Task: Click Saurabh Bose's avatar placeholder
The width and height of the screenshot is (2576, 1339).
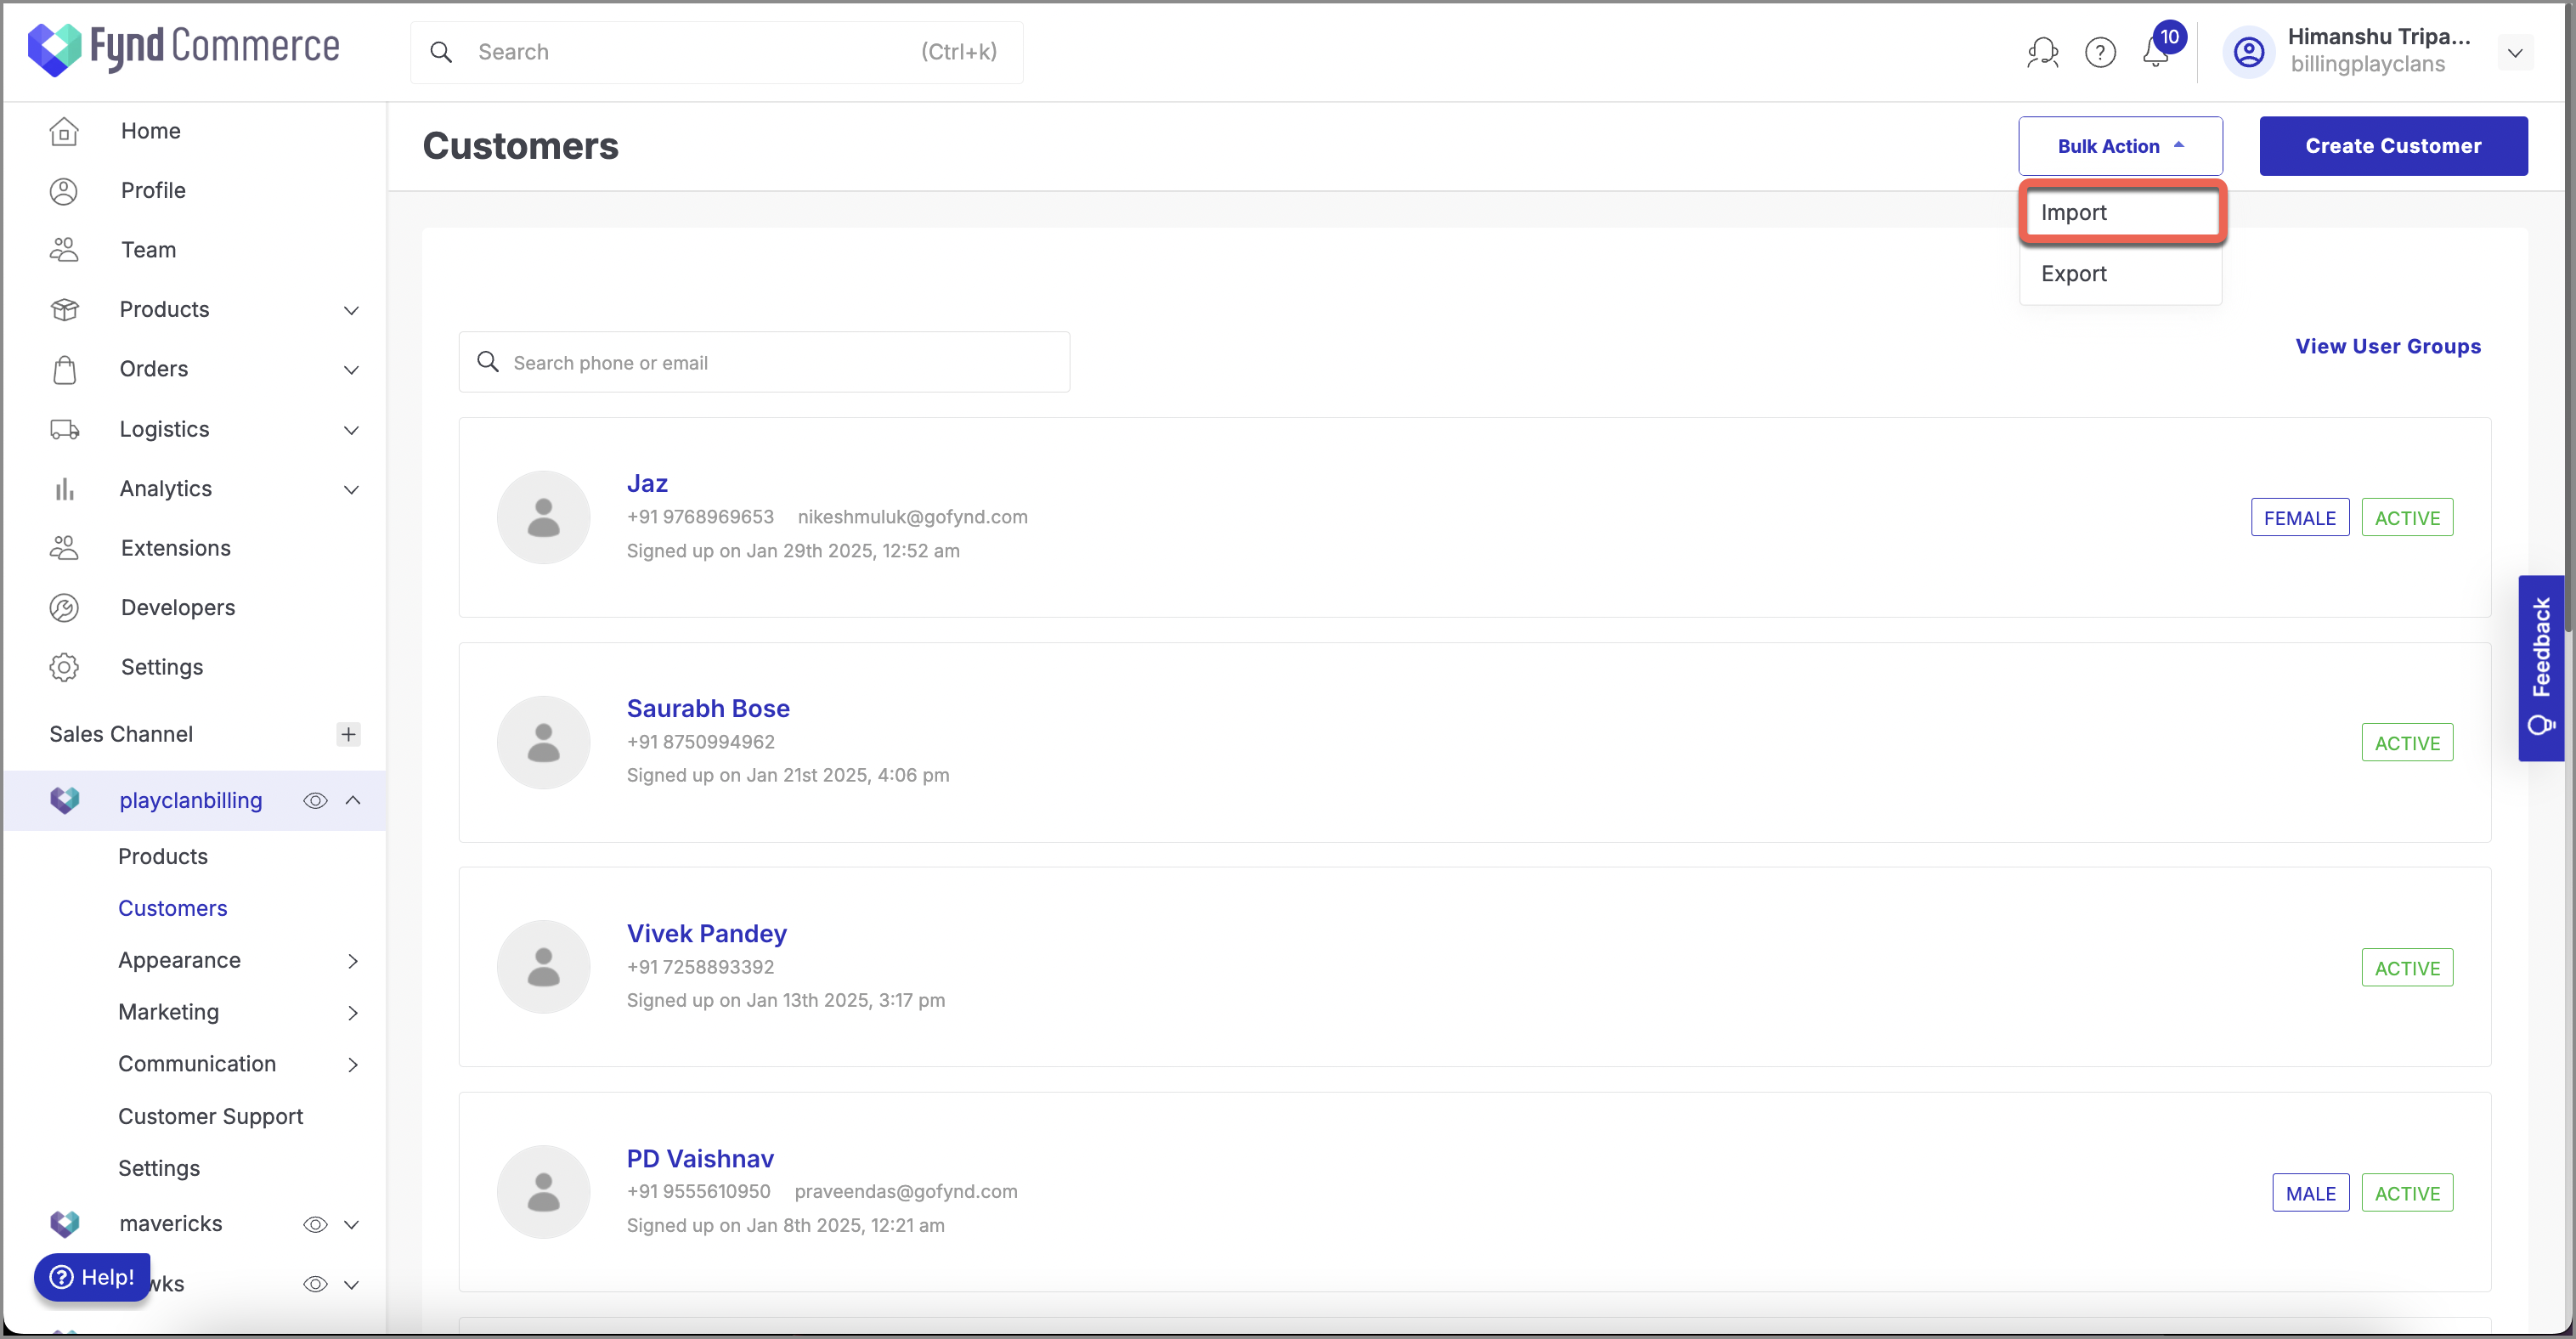Action: pyautogui.click(x=543, y=742)
